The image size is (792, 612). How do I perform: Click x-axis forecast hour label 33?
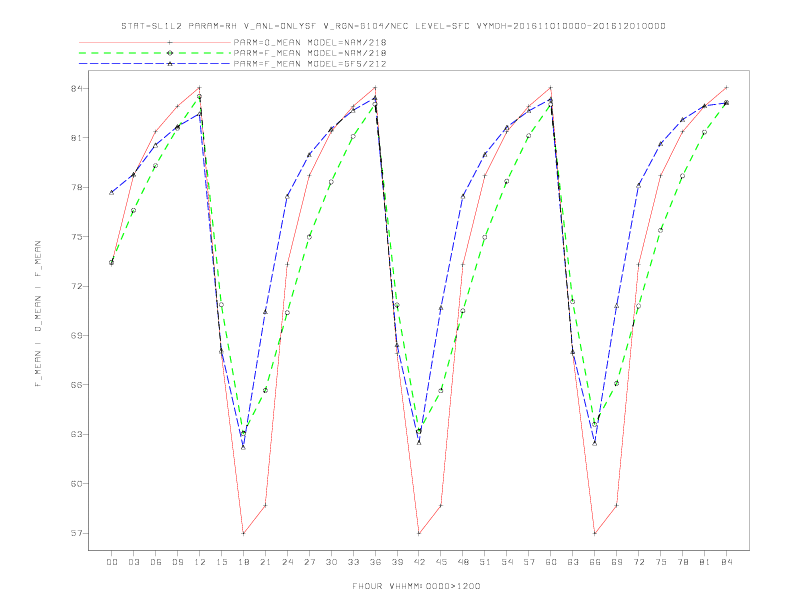(x=353, y=562)
